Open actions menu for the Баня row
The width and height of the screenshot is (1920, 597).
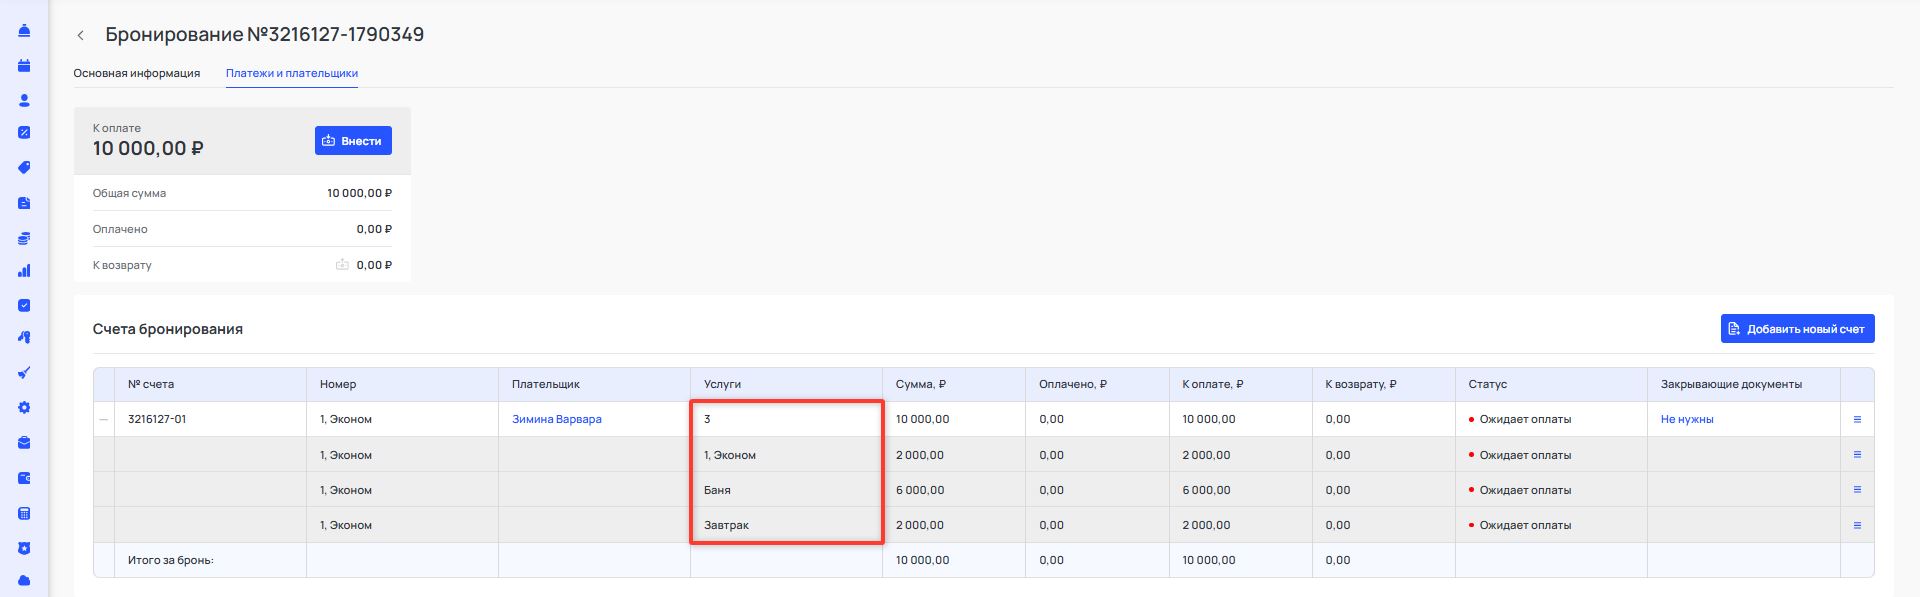point(1857,490)
